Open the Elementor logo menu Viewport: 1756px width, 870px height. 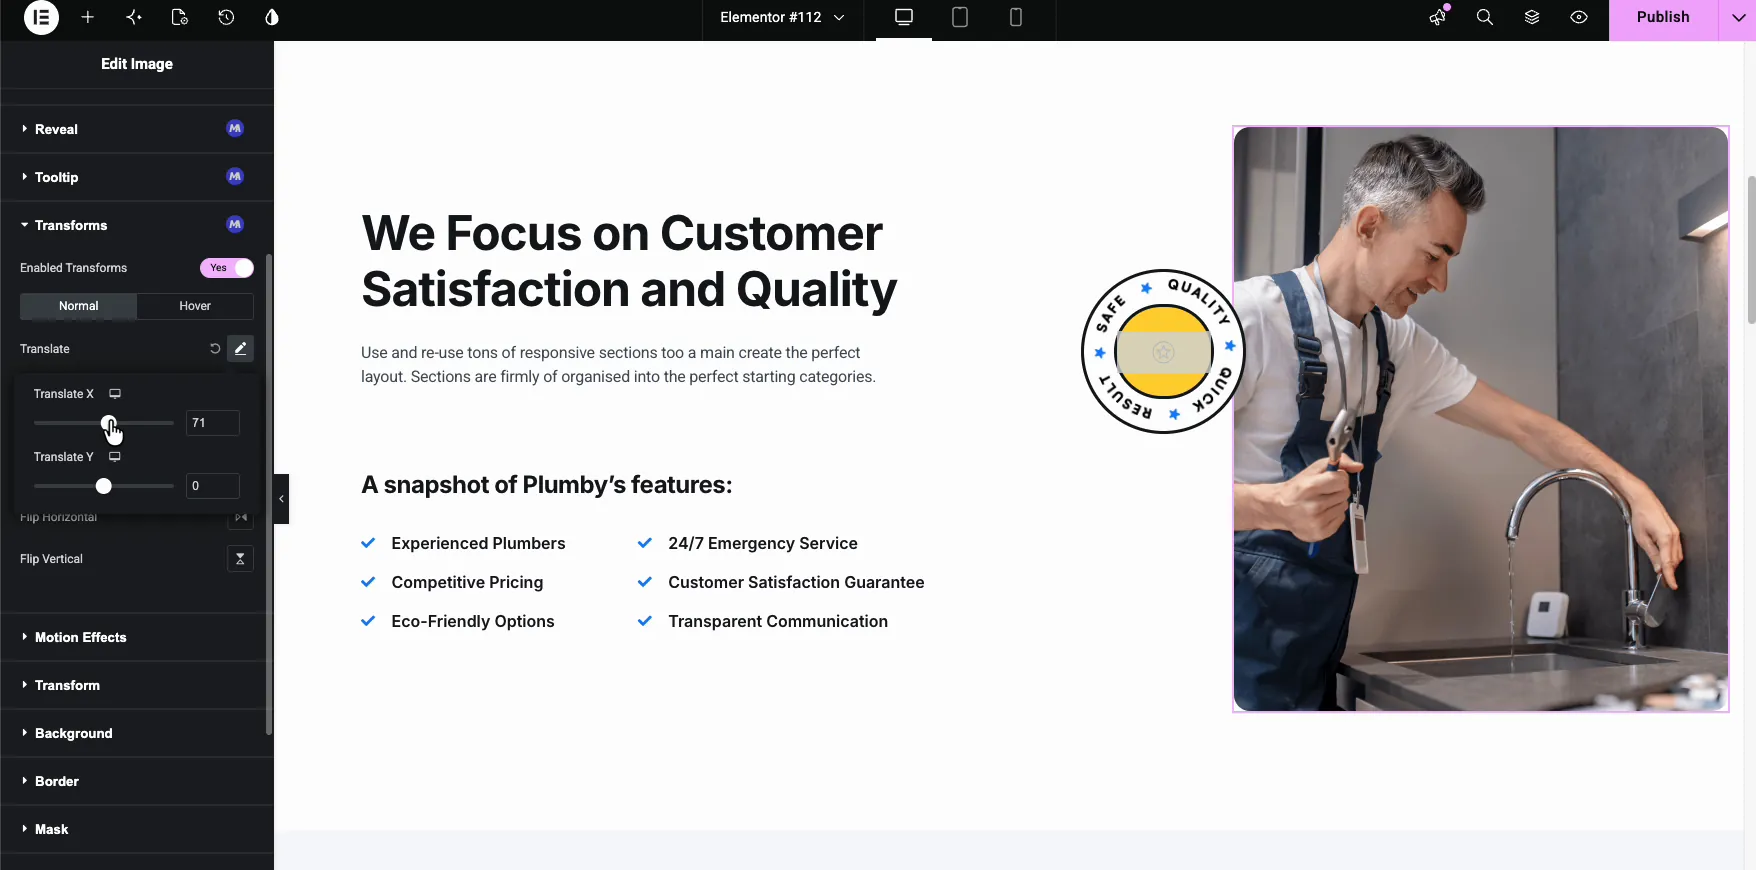point(41,17)
